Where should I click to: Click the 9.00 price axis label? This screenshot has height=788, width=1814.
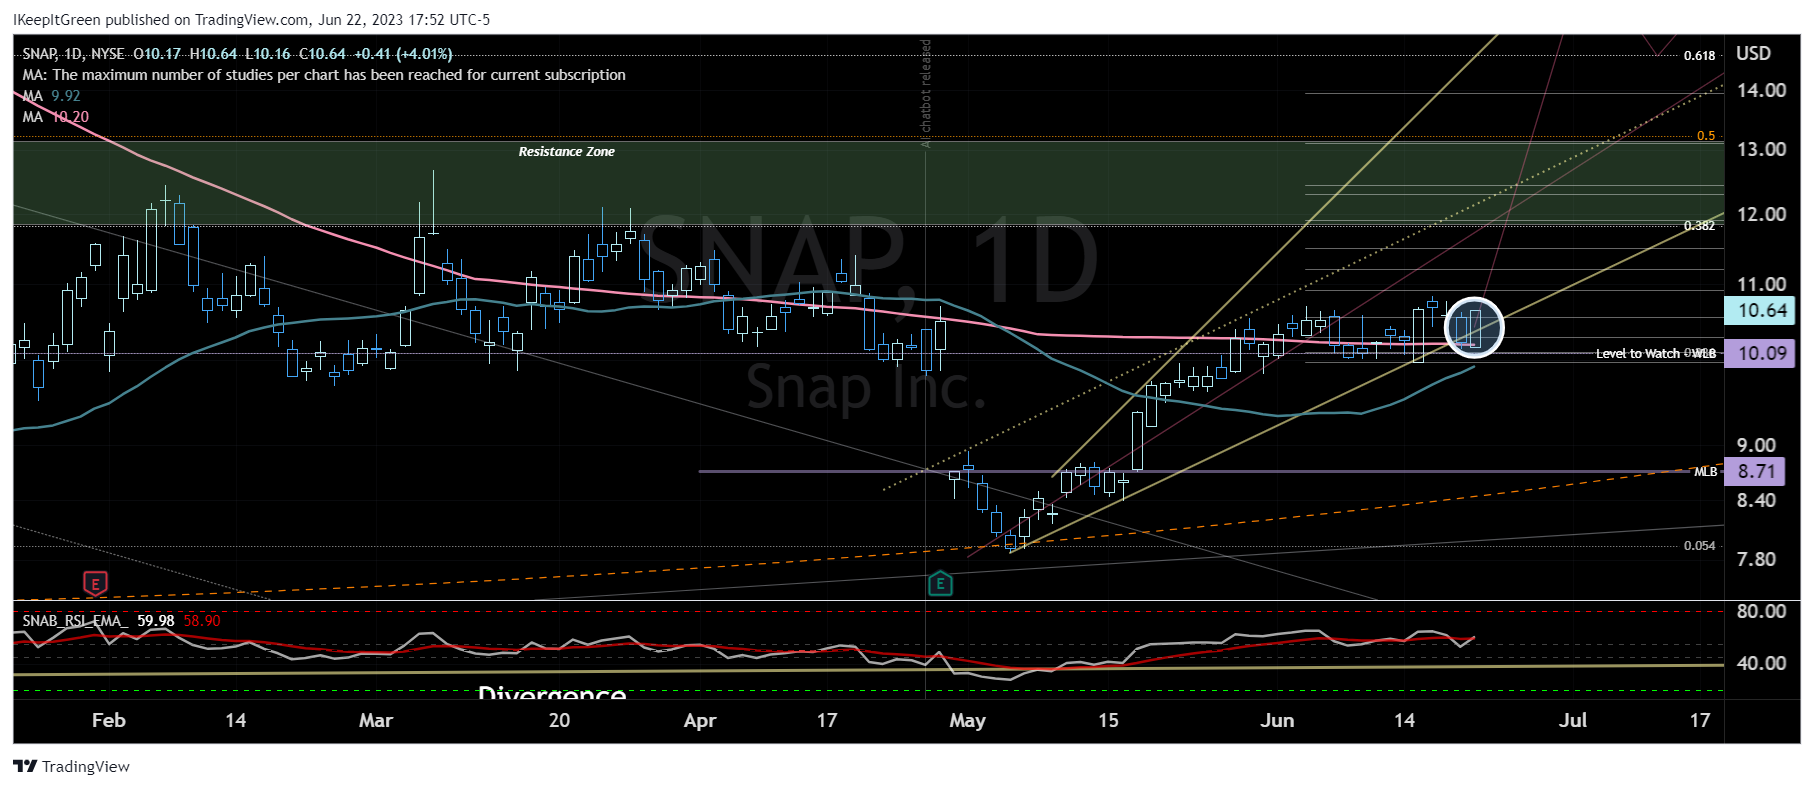pos(1756,446)
